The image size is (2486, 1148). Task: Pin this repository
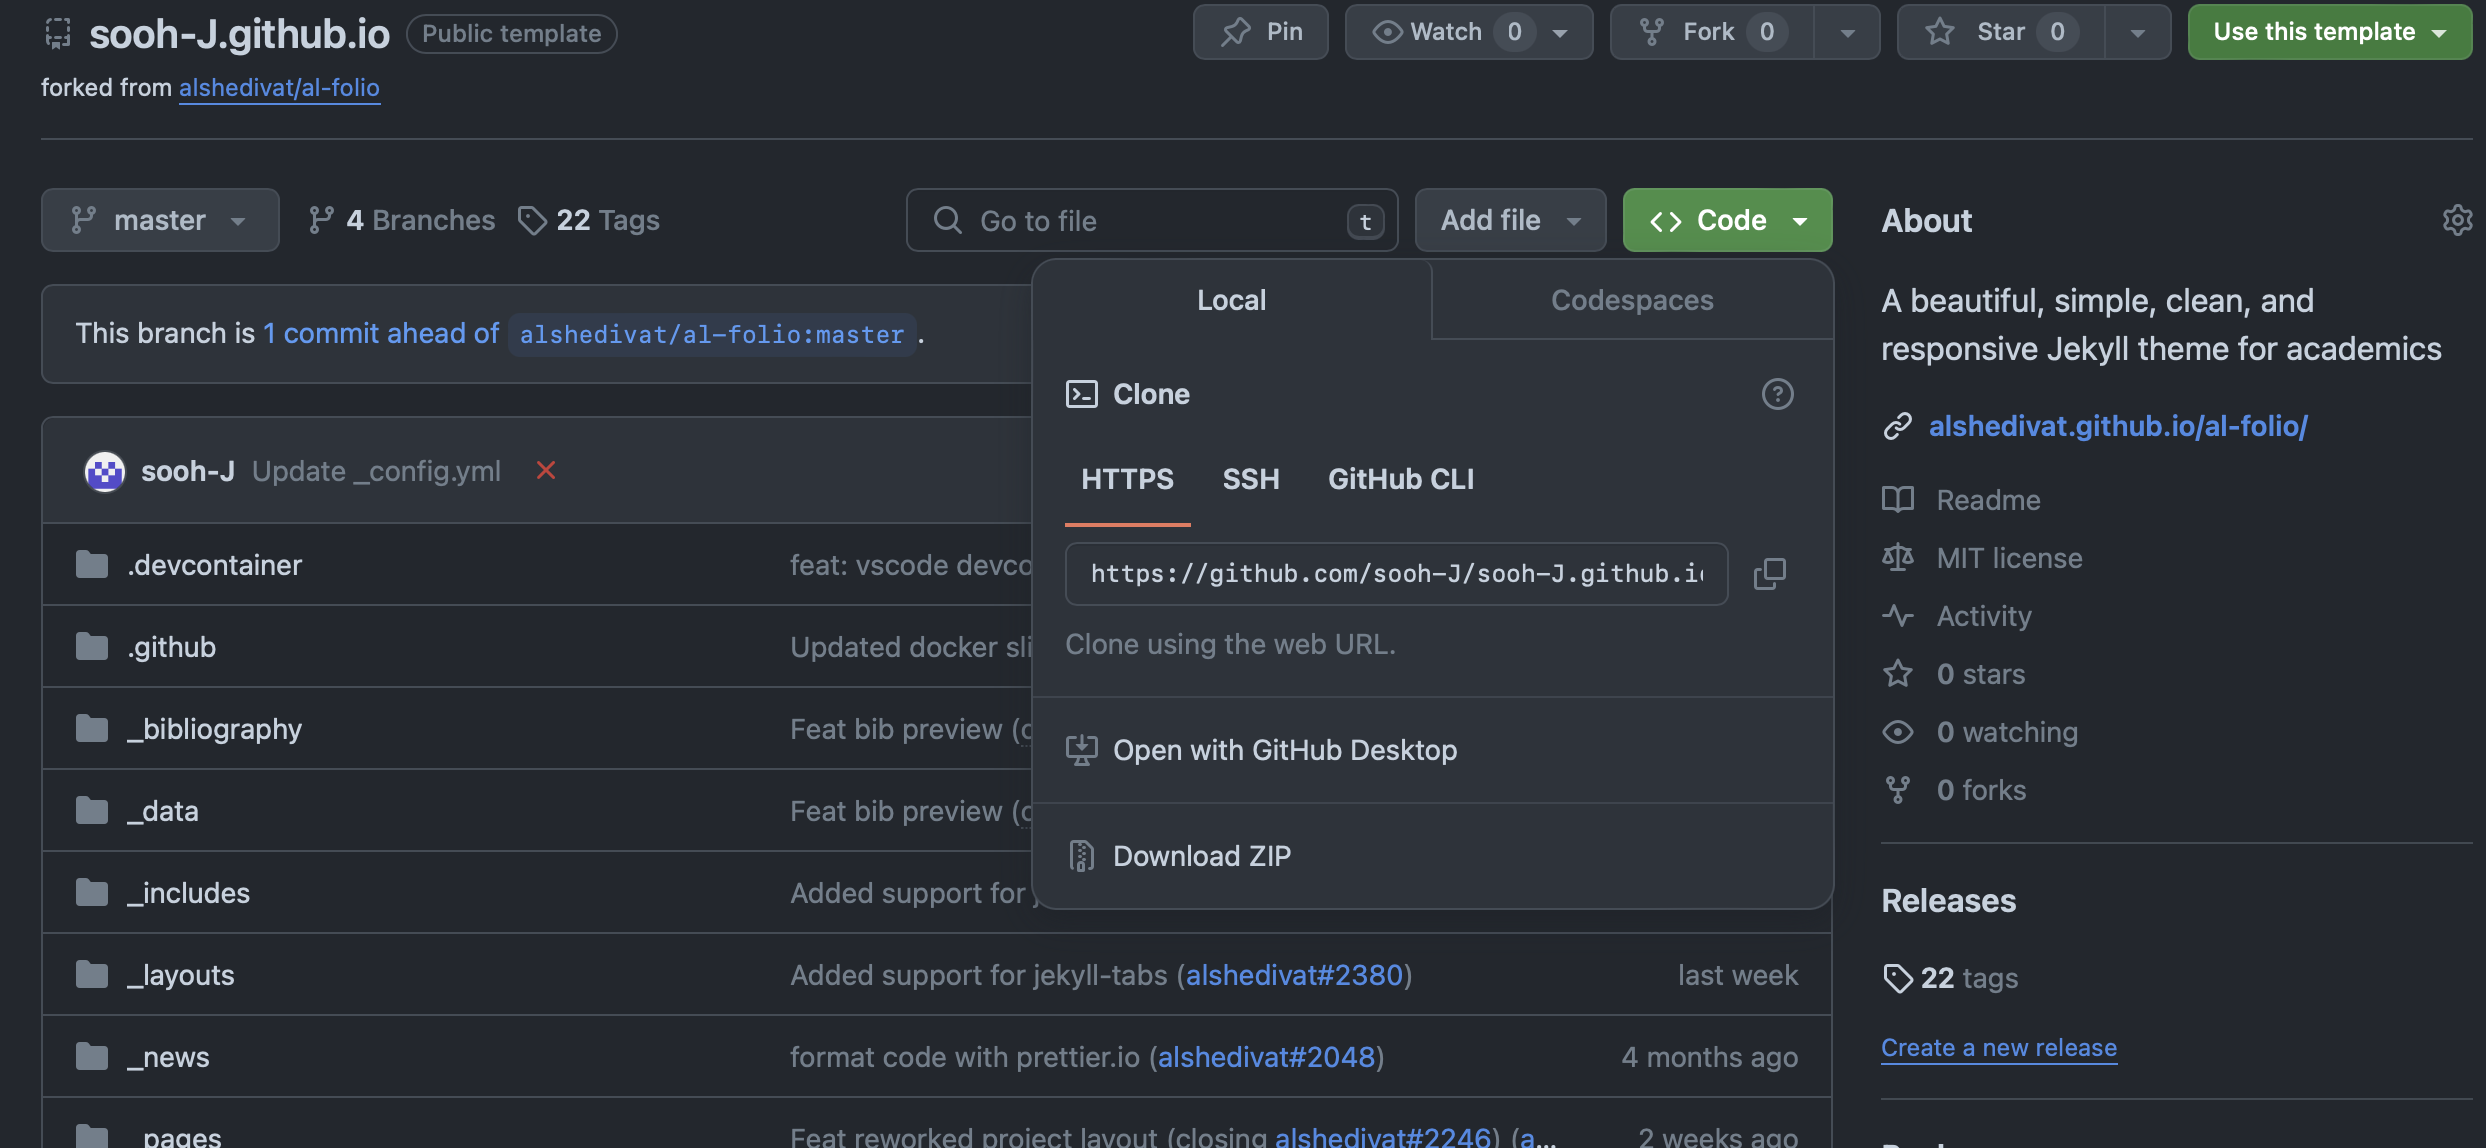(1260, 32)
